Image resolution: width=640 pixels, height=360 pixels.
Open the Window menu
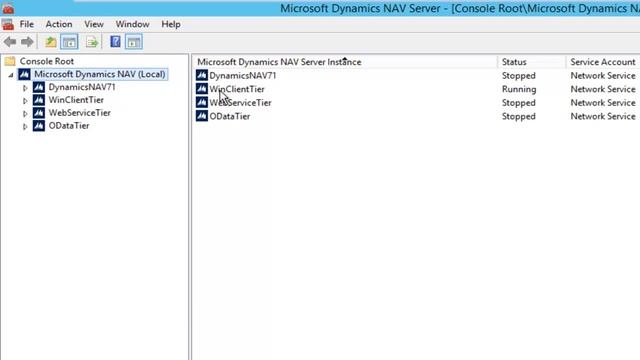click(132, 24)
